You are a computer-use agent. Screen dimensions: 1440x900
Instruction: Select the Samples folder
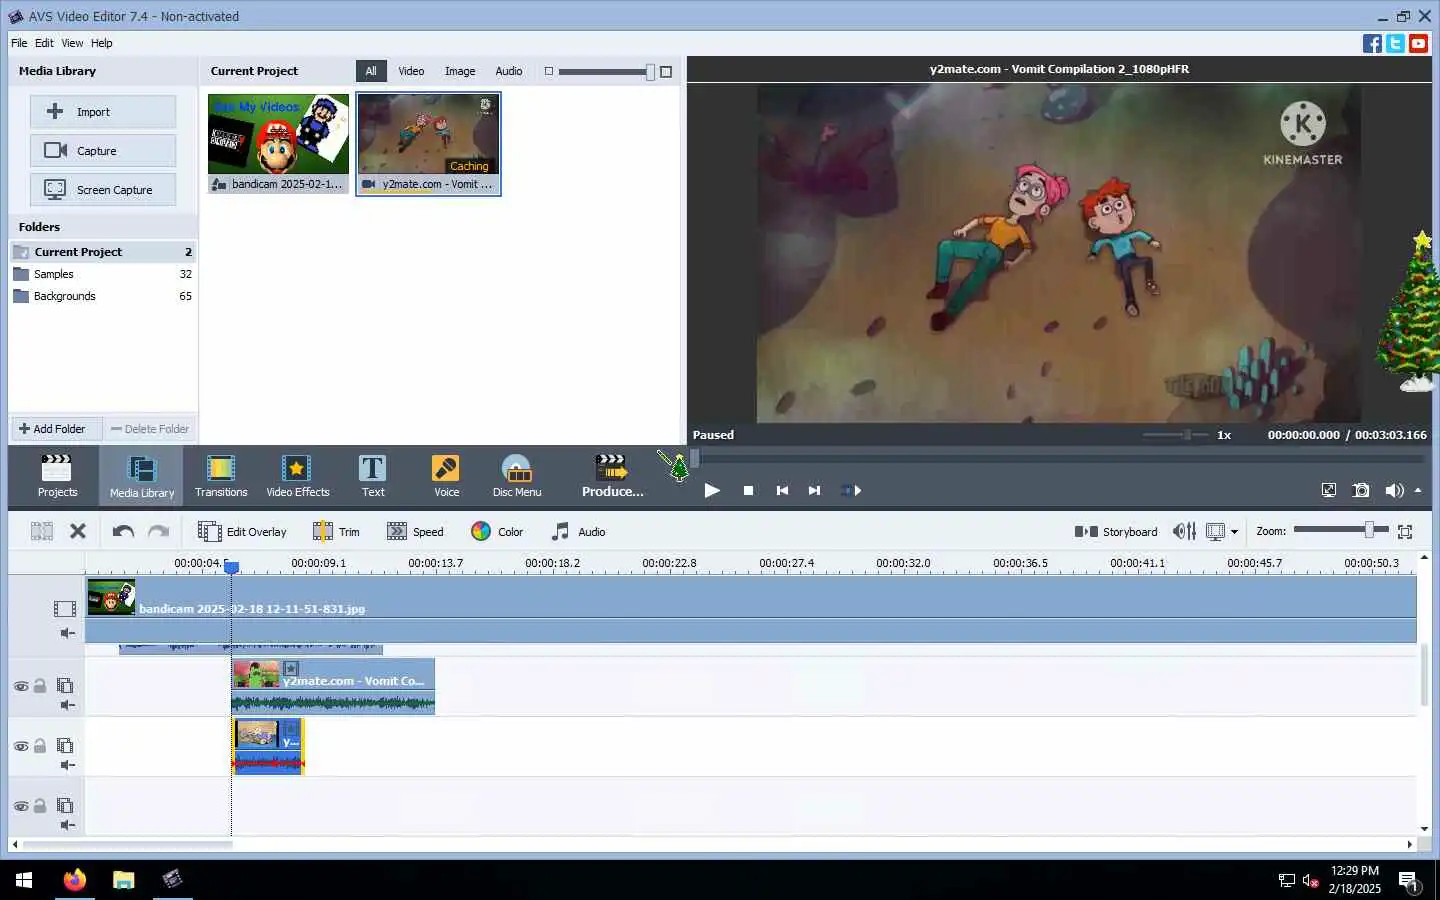coord(104,274)
